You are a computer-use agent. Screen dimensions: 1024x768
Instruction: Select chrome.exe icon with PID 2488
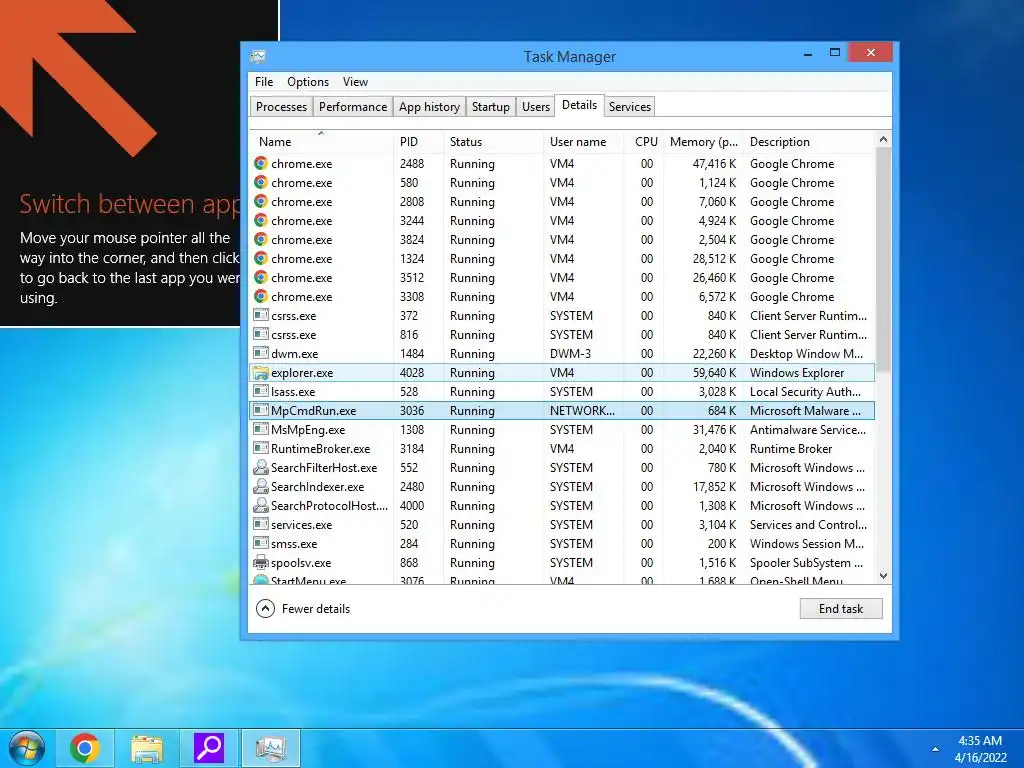pos(261,163)
